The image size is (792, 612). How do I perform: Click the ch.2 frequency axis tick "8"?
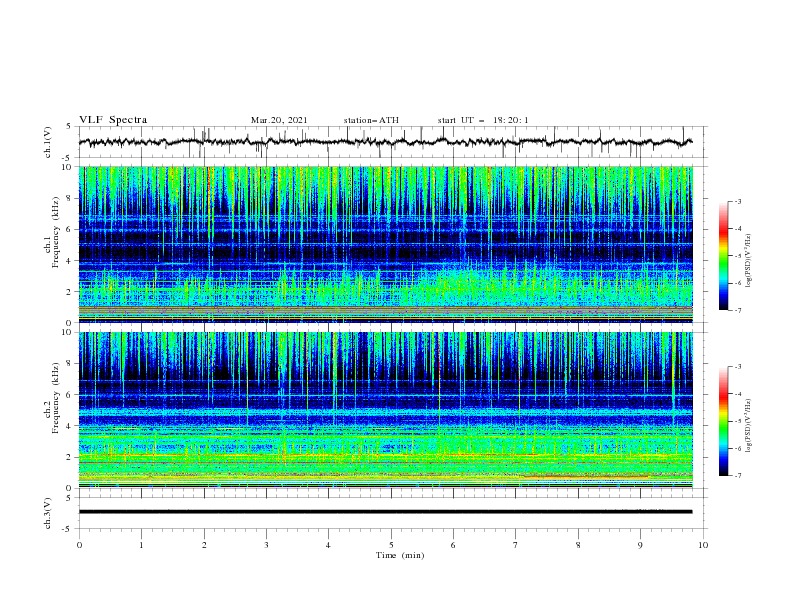coord(70,364)
